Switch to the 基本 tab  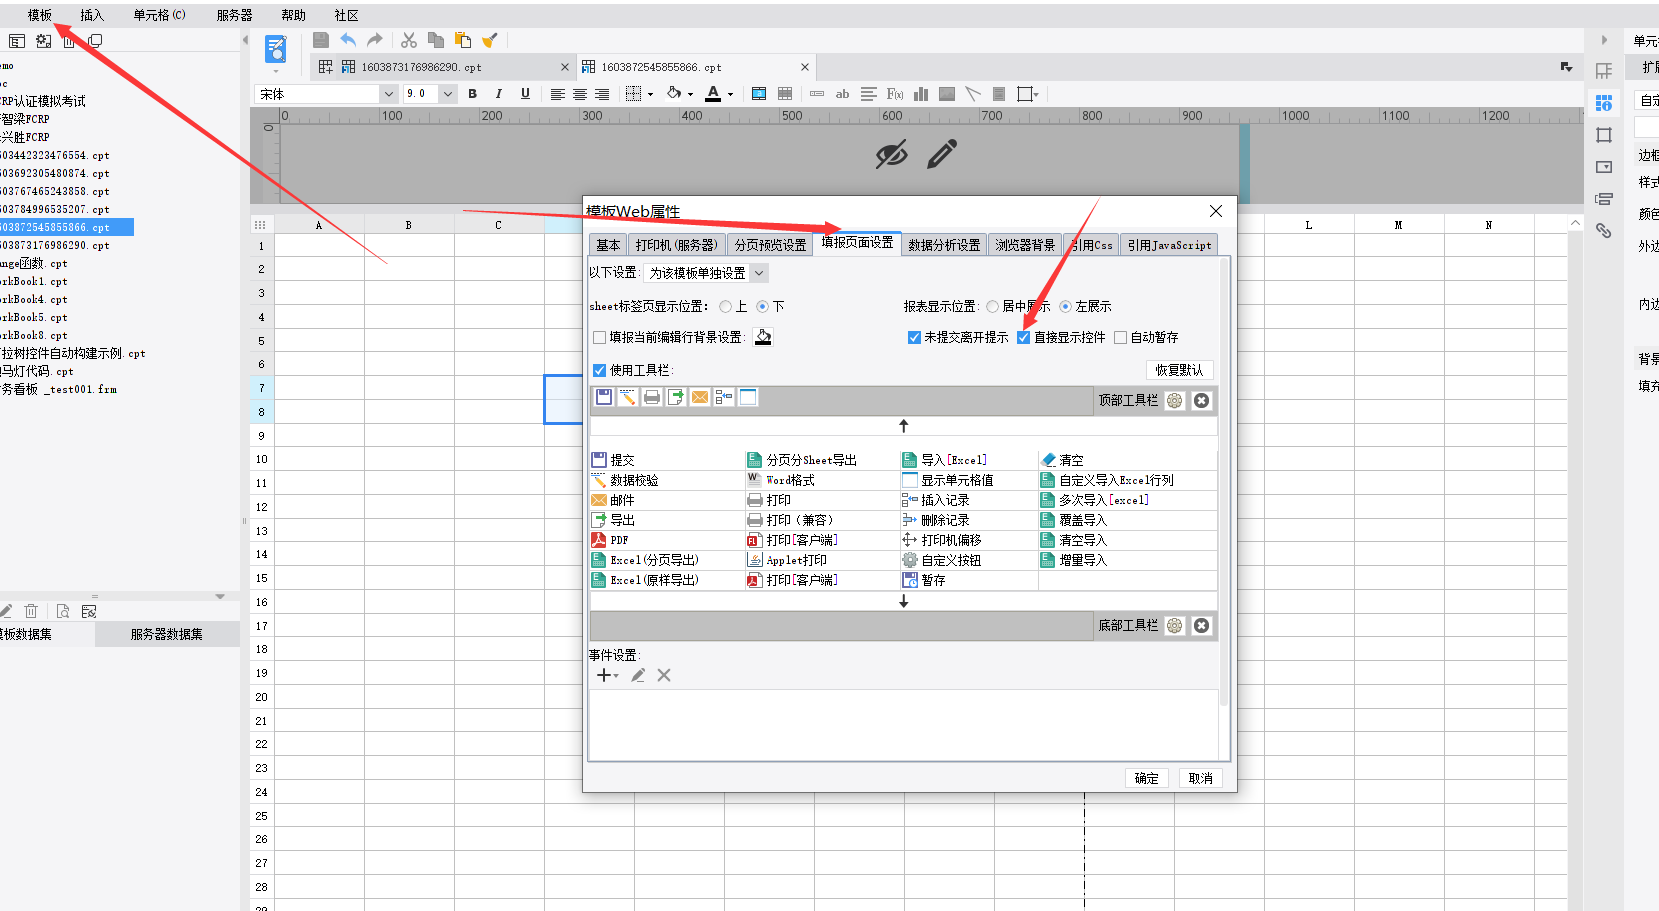(x=608, y=245)
